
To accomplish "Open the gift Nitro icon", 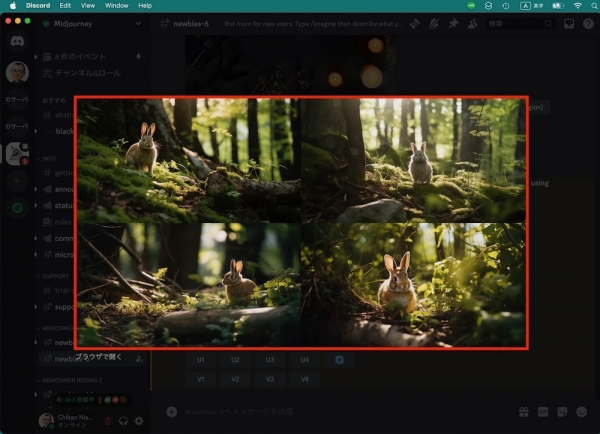I will click(x=524, y=412).
